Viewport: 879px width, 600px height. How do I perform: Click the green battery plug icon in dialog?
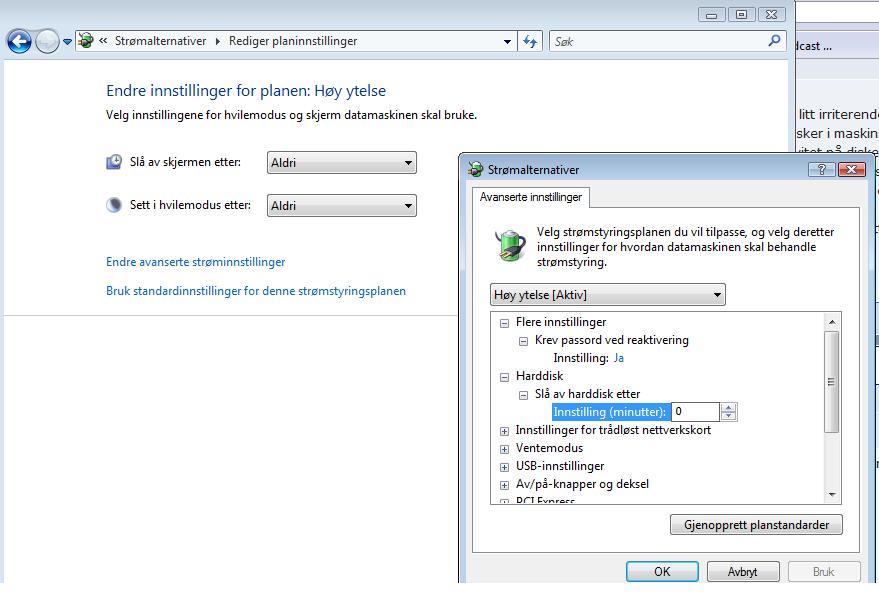510,245
